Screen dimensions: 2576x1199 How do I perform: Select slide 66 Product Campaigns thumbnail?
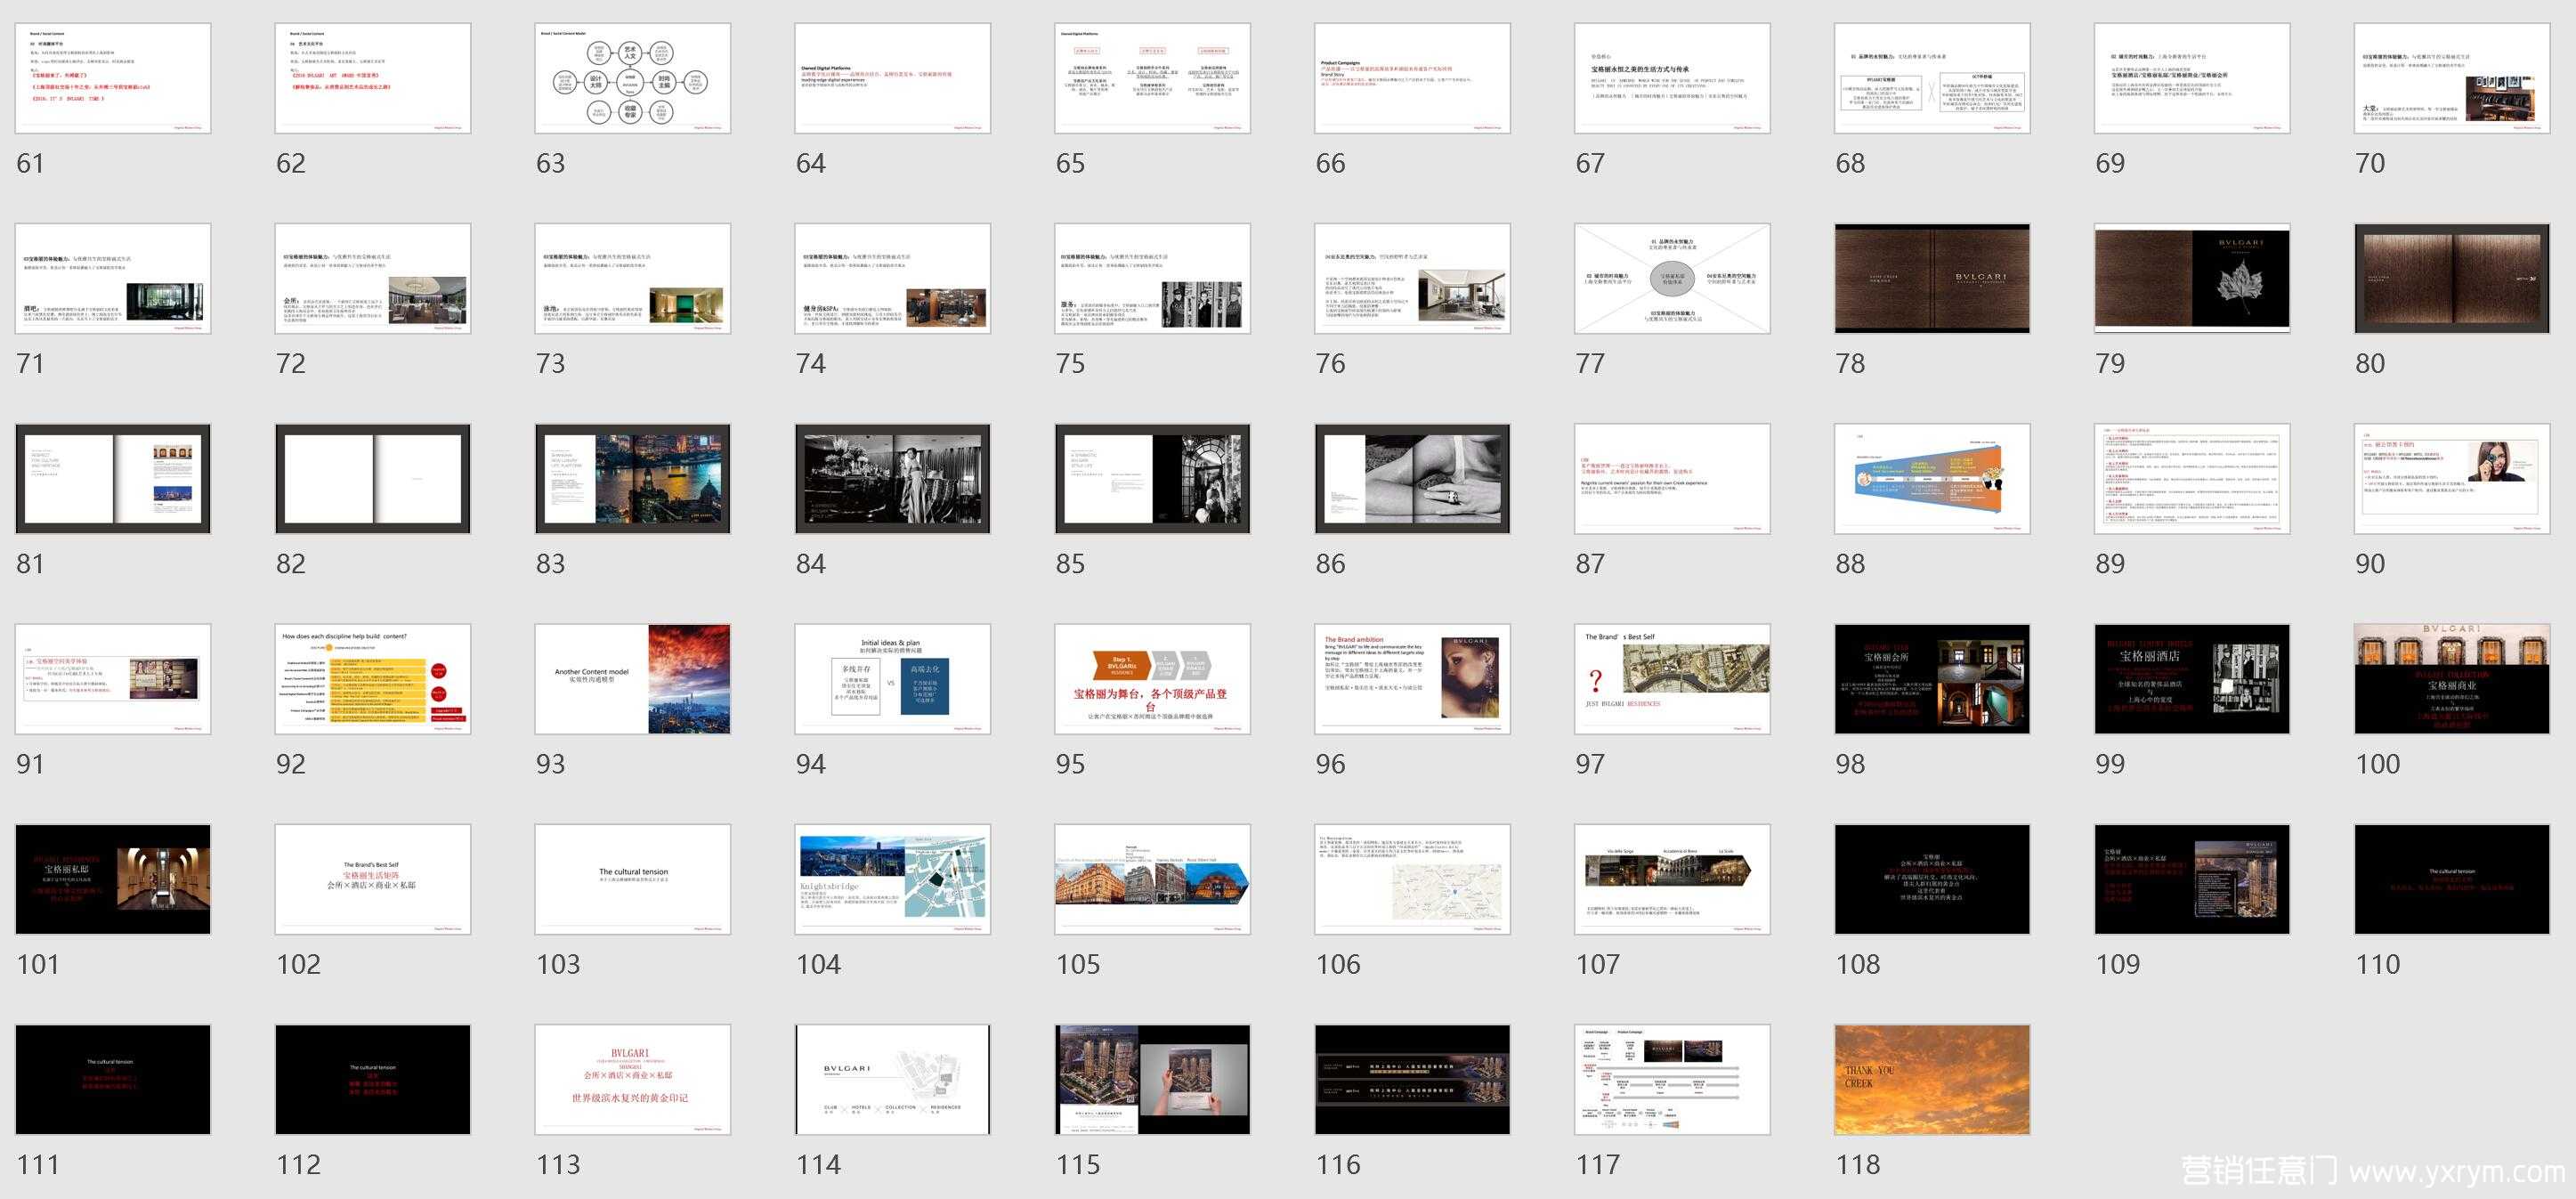click(x=1413, y=78)
